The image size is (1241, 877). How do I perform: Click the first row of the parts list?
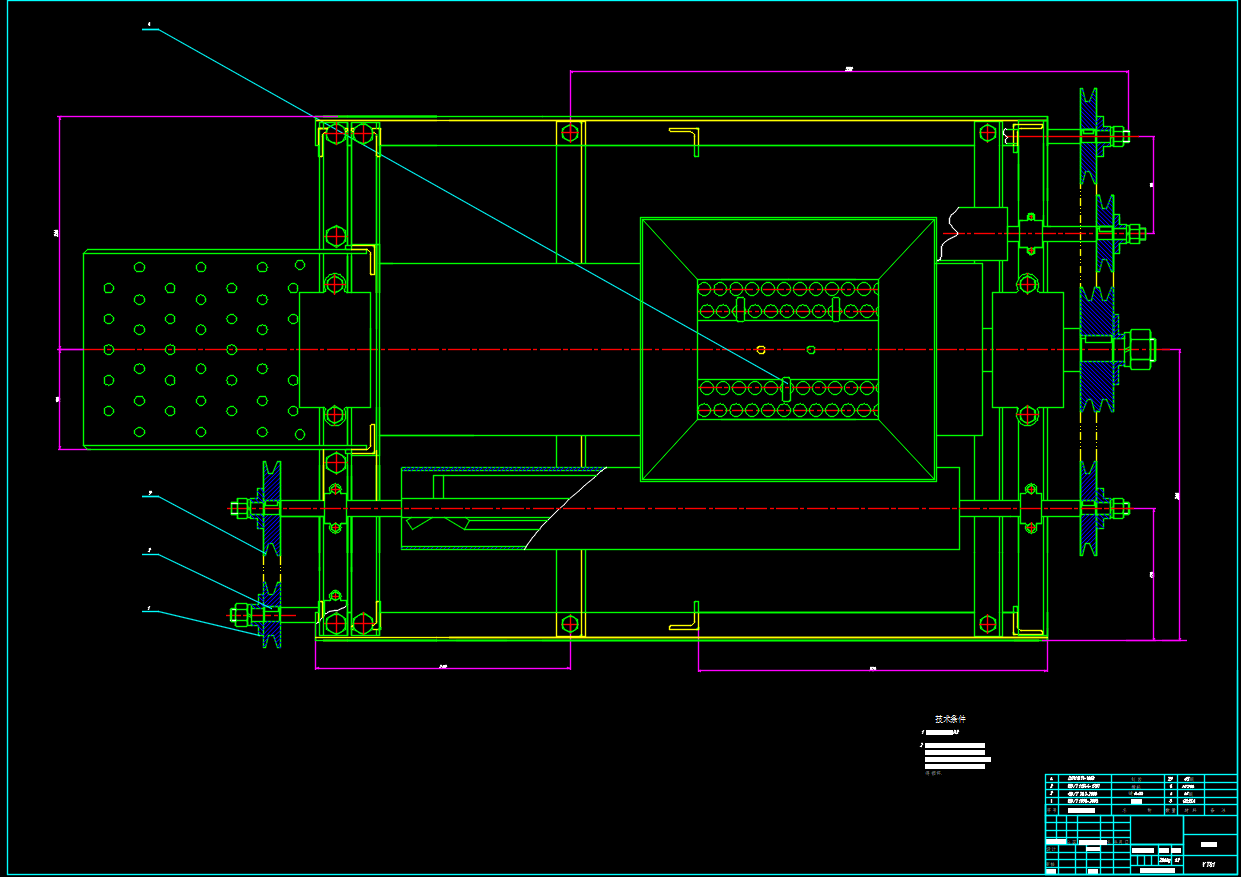click(x=1140, y=778)
